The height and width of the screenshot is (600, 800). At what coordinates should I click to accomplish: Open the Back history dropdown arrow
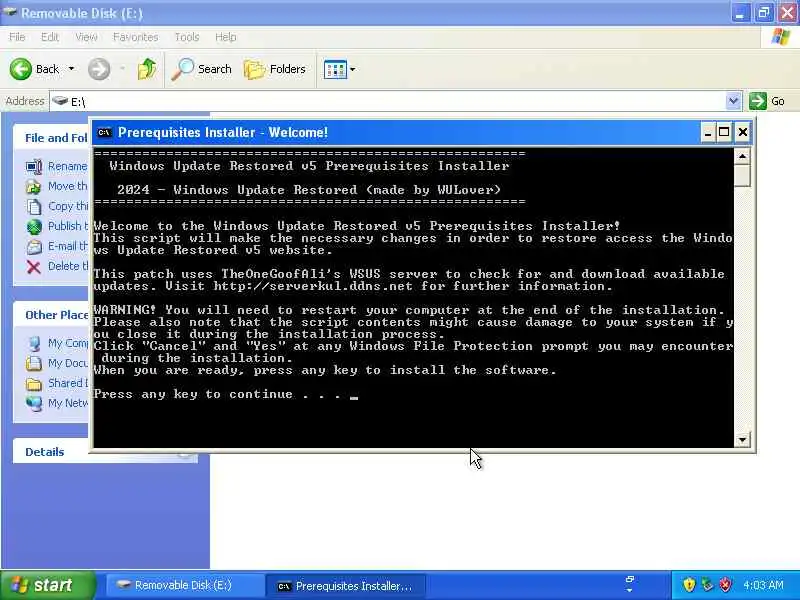click(71, 69)
